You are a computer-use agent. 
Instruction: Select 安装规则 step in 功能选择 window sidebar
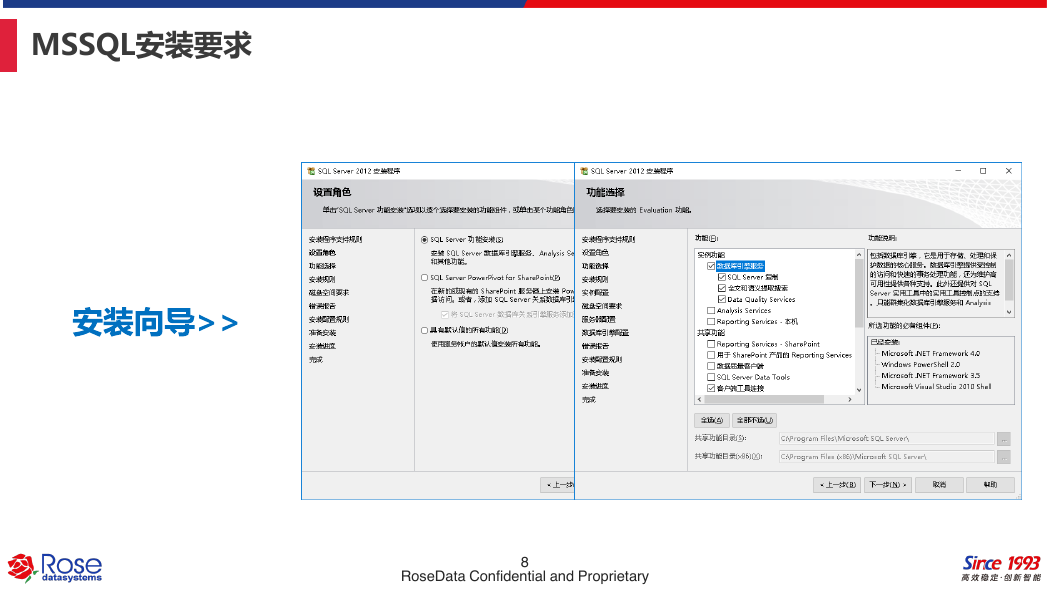tap(595, 280)
